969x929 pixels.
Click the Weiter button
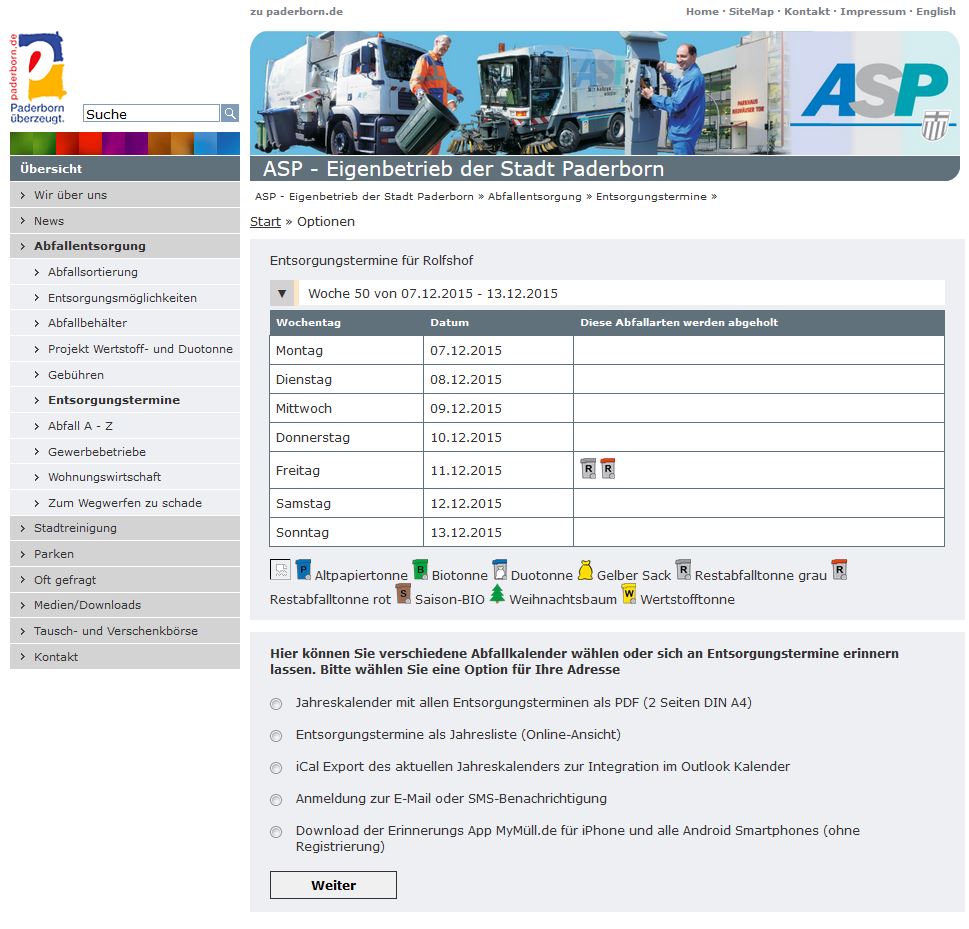(333, 885)
